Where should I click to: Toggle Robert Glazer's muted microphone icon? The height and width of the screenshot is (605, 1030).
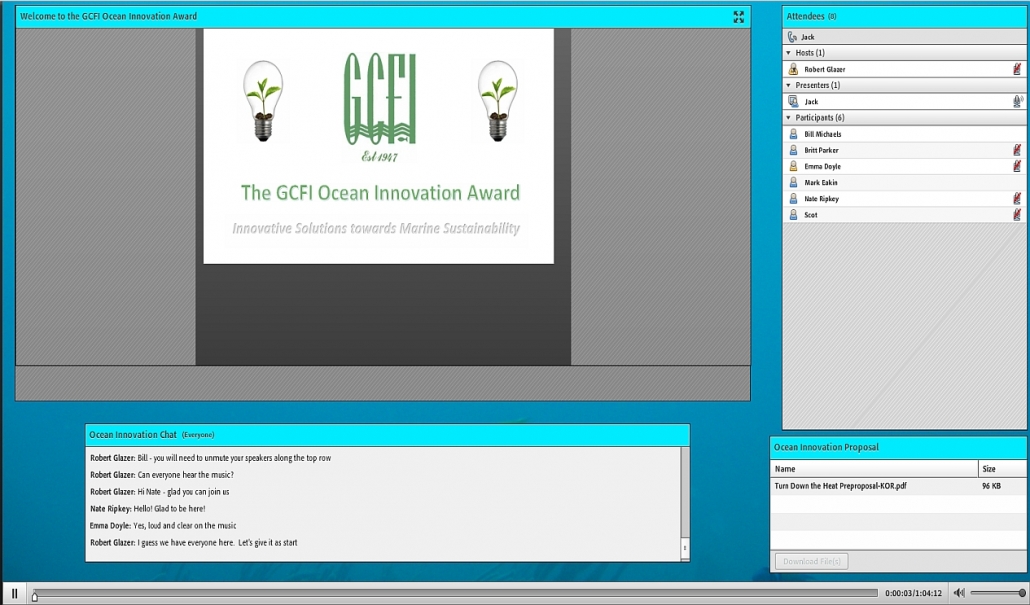click(1017, 69)
